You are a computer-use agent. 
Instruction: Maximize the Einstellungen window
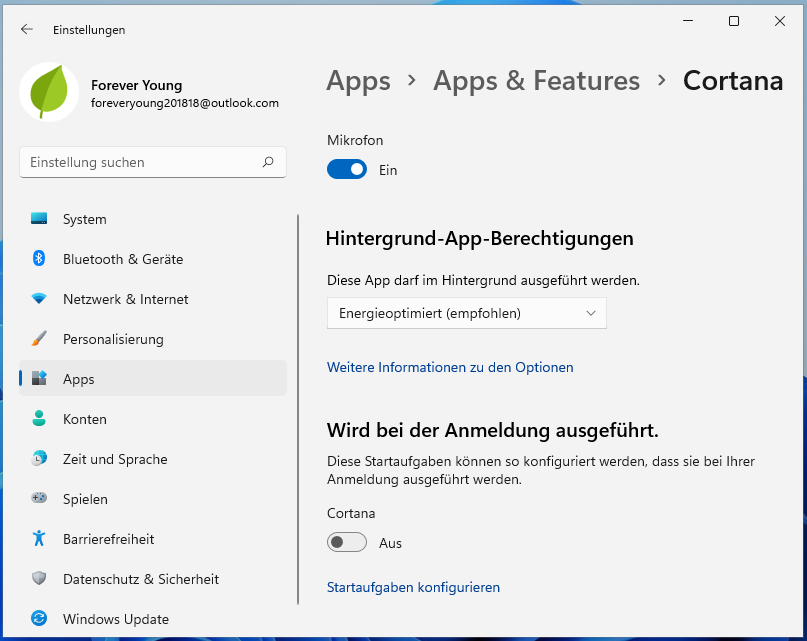[x=734, y=21]
